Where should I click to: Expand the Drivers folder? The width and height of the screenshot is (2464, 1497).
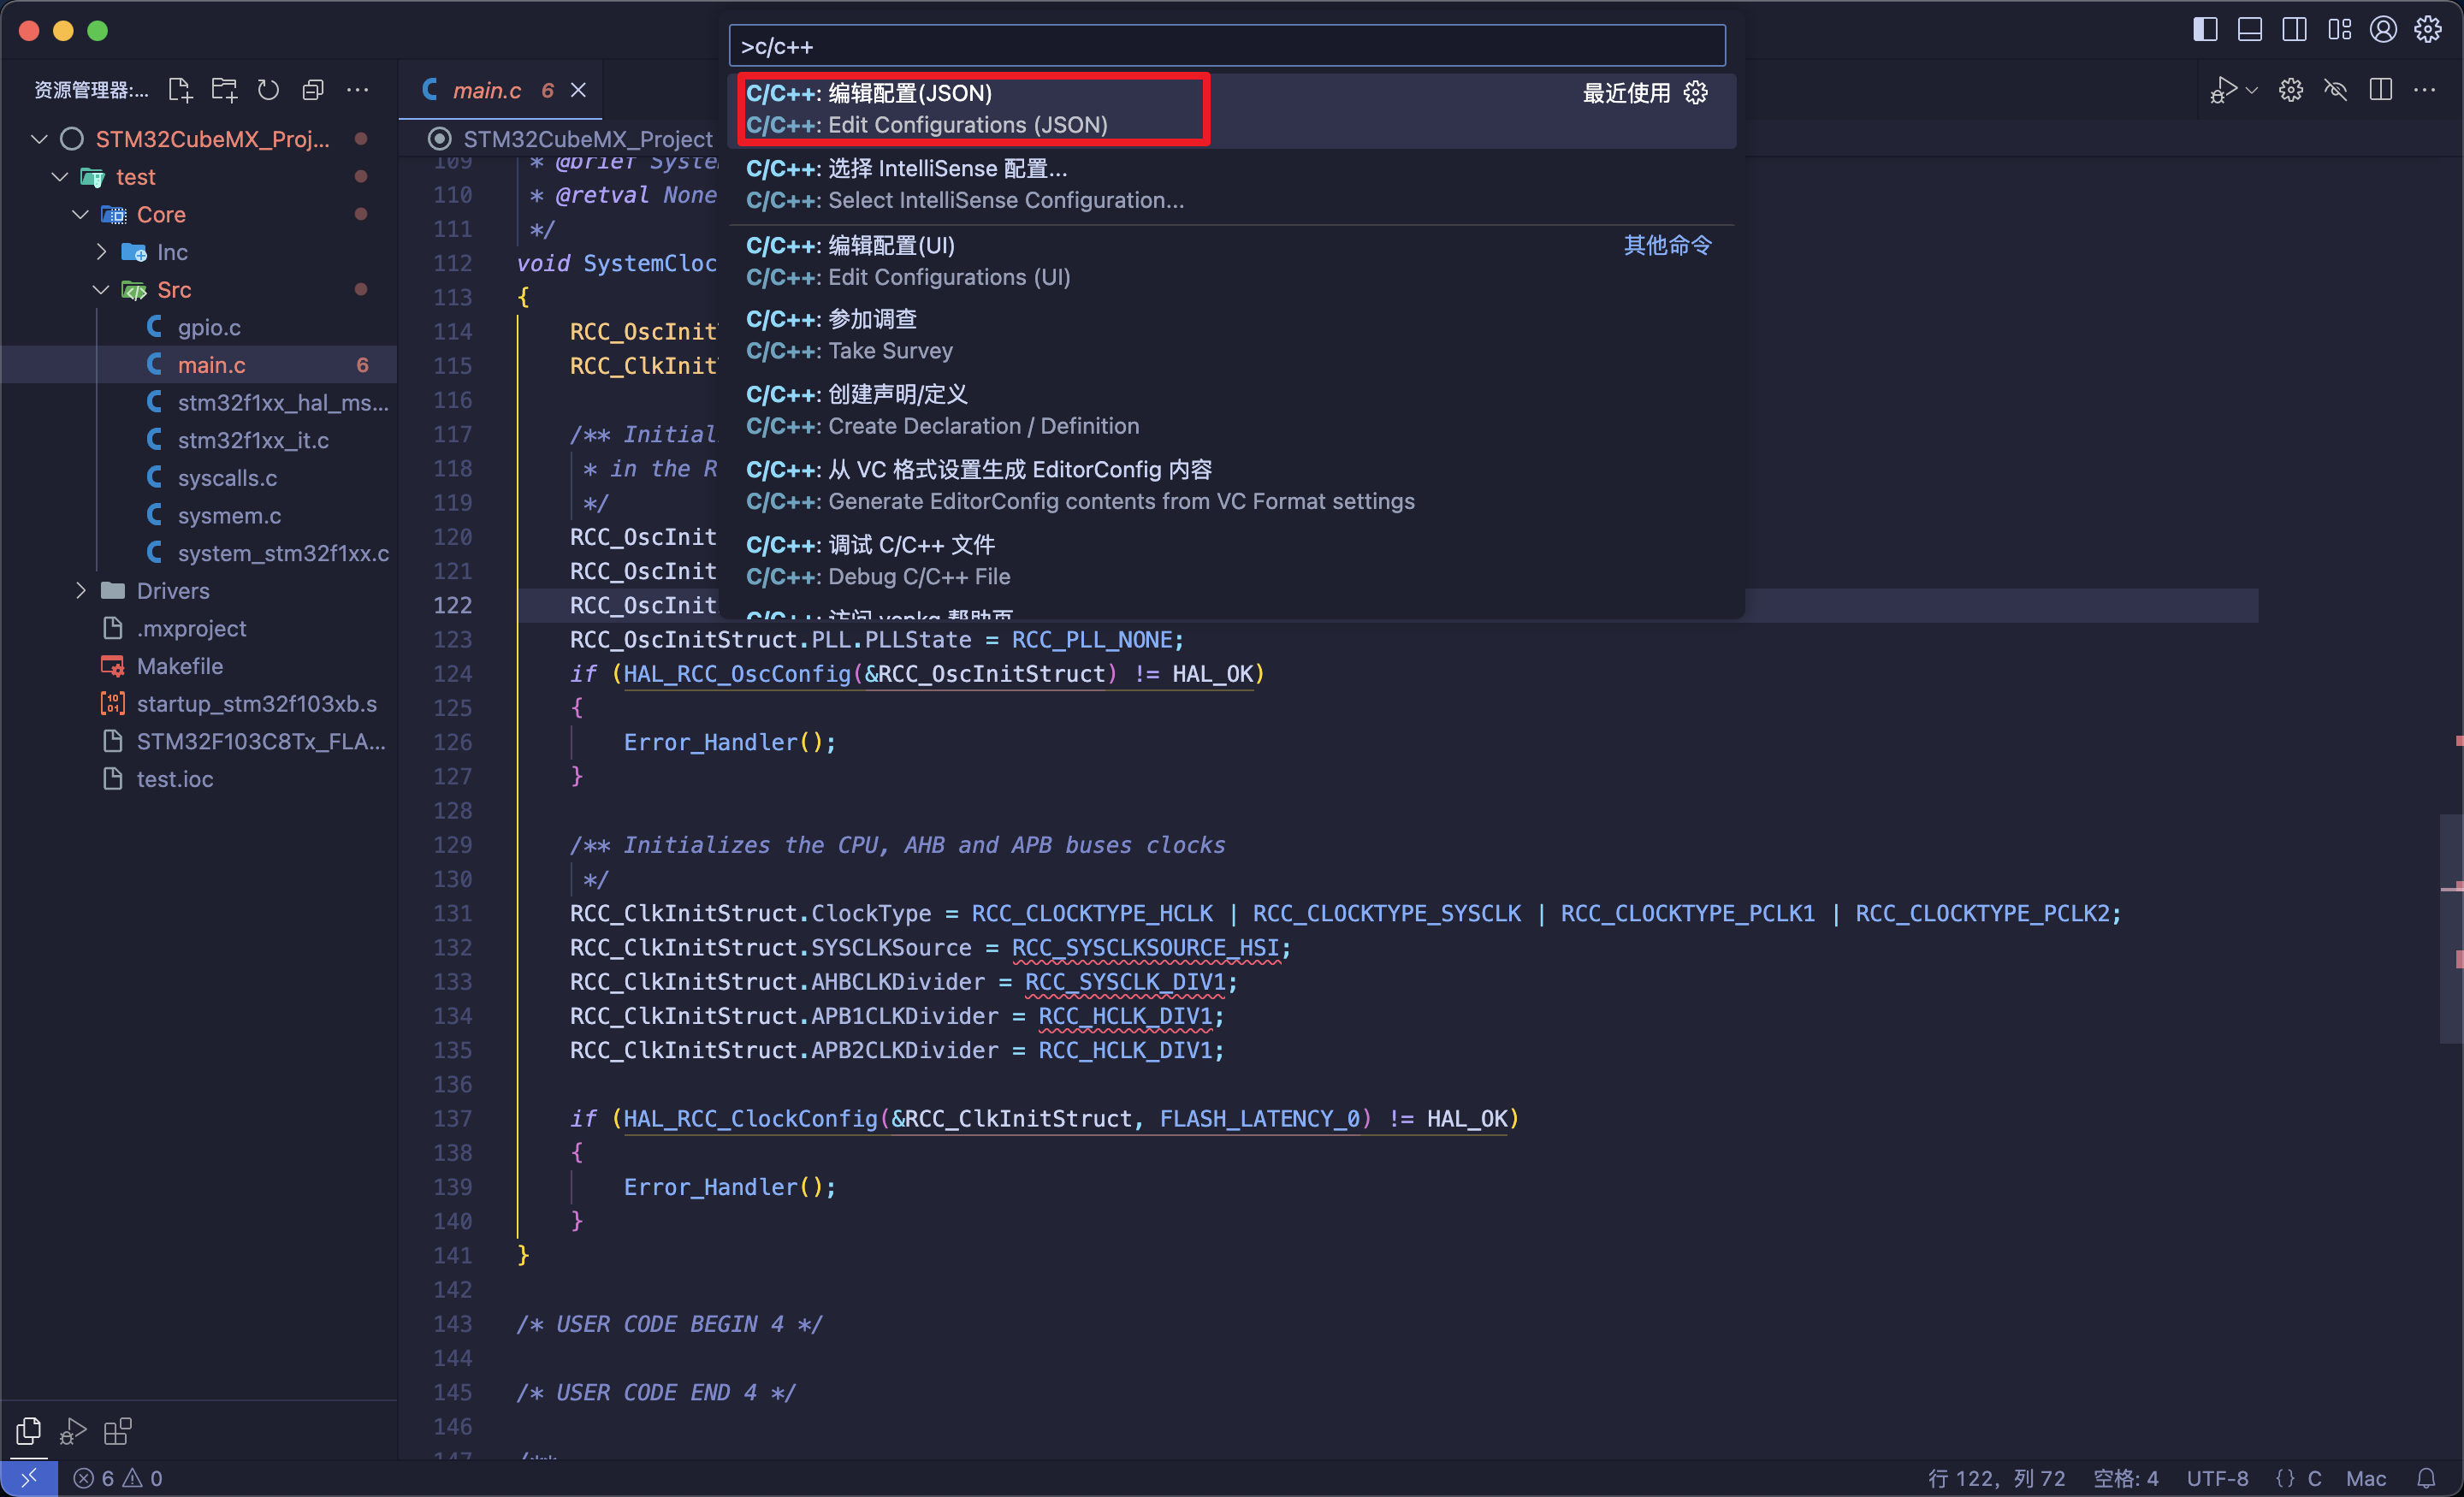point(81,590)
